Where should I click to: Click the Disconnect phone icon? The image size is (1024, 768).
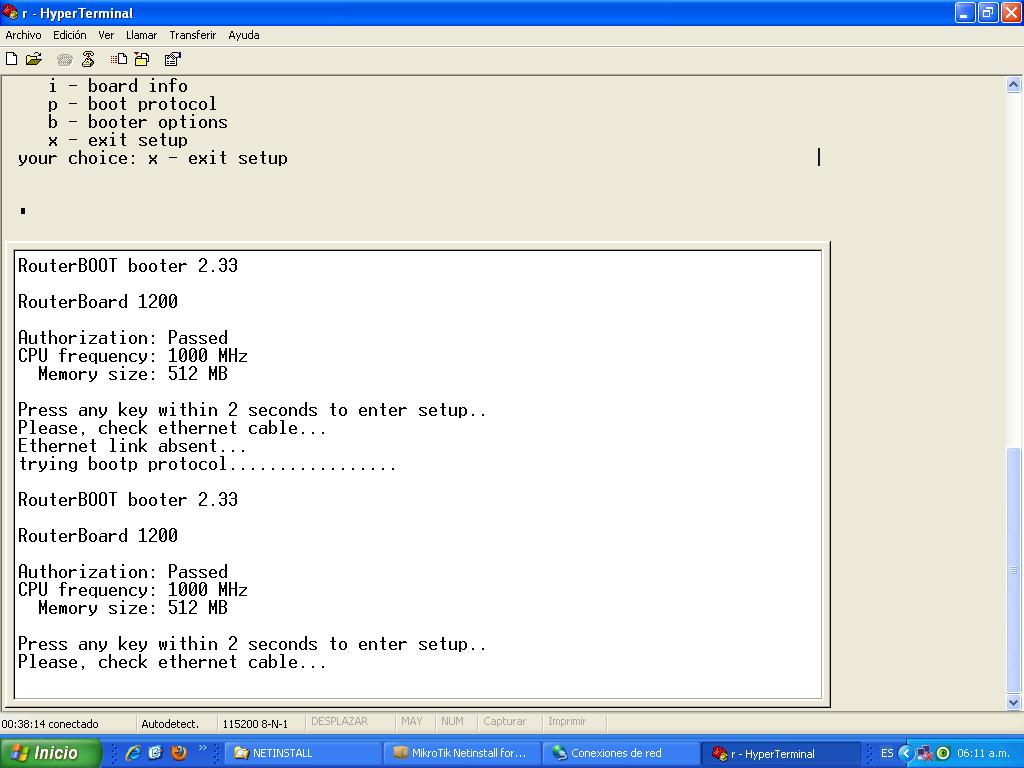coord(88,59)
